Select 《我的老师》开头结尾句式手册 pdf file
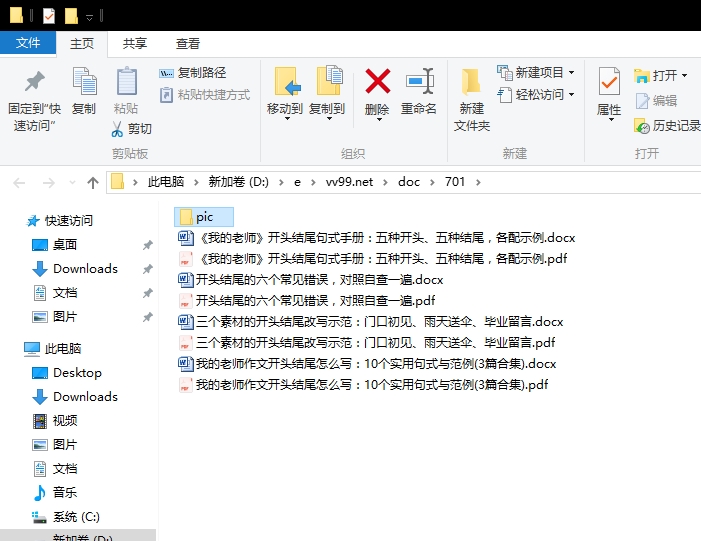 pos(372,258)
